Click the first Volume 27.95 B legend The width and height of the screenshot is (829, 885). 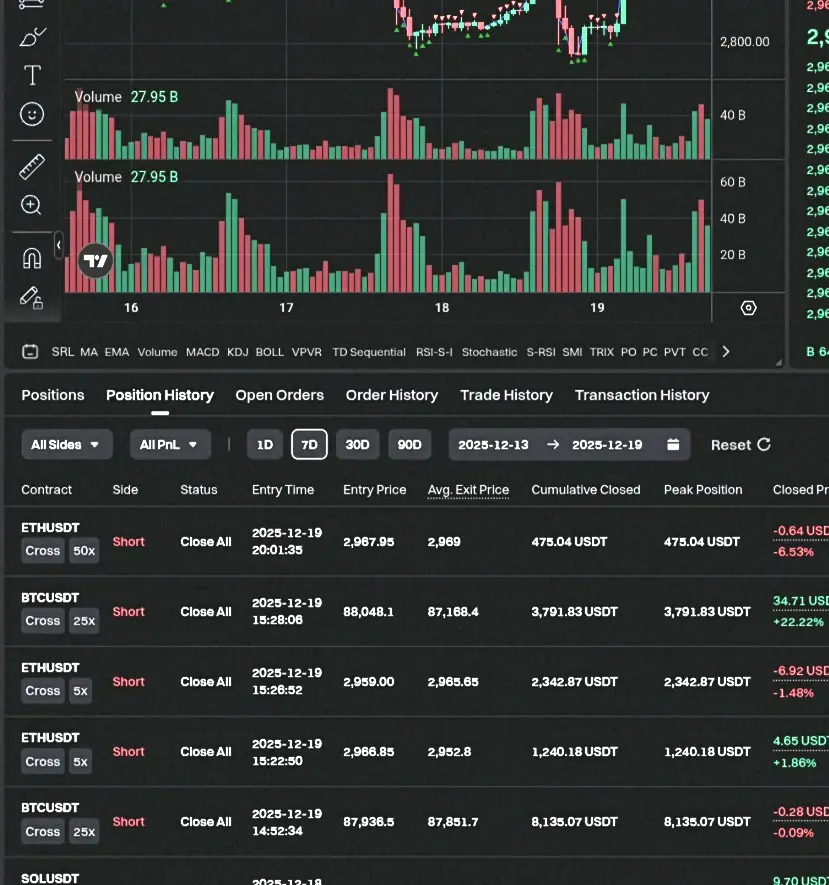point(126,97)
